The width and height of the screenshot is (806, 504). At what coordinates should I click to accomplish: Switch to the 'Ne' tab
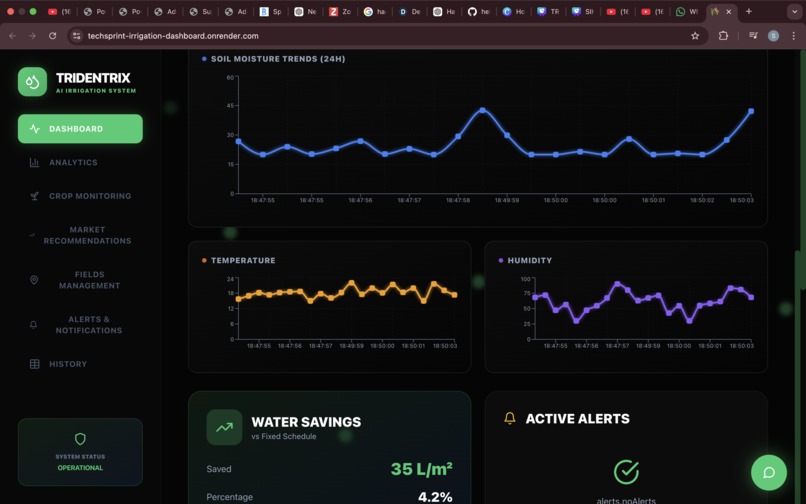(x=305, y=11)
